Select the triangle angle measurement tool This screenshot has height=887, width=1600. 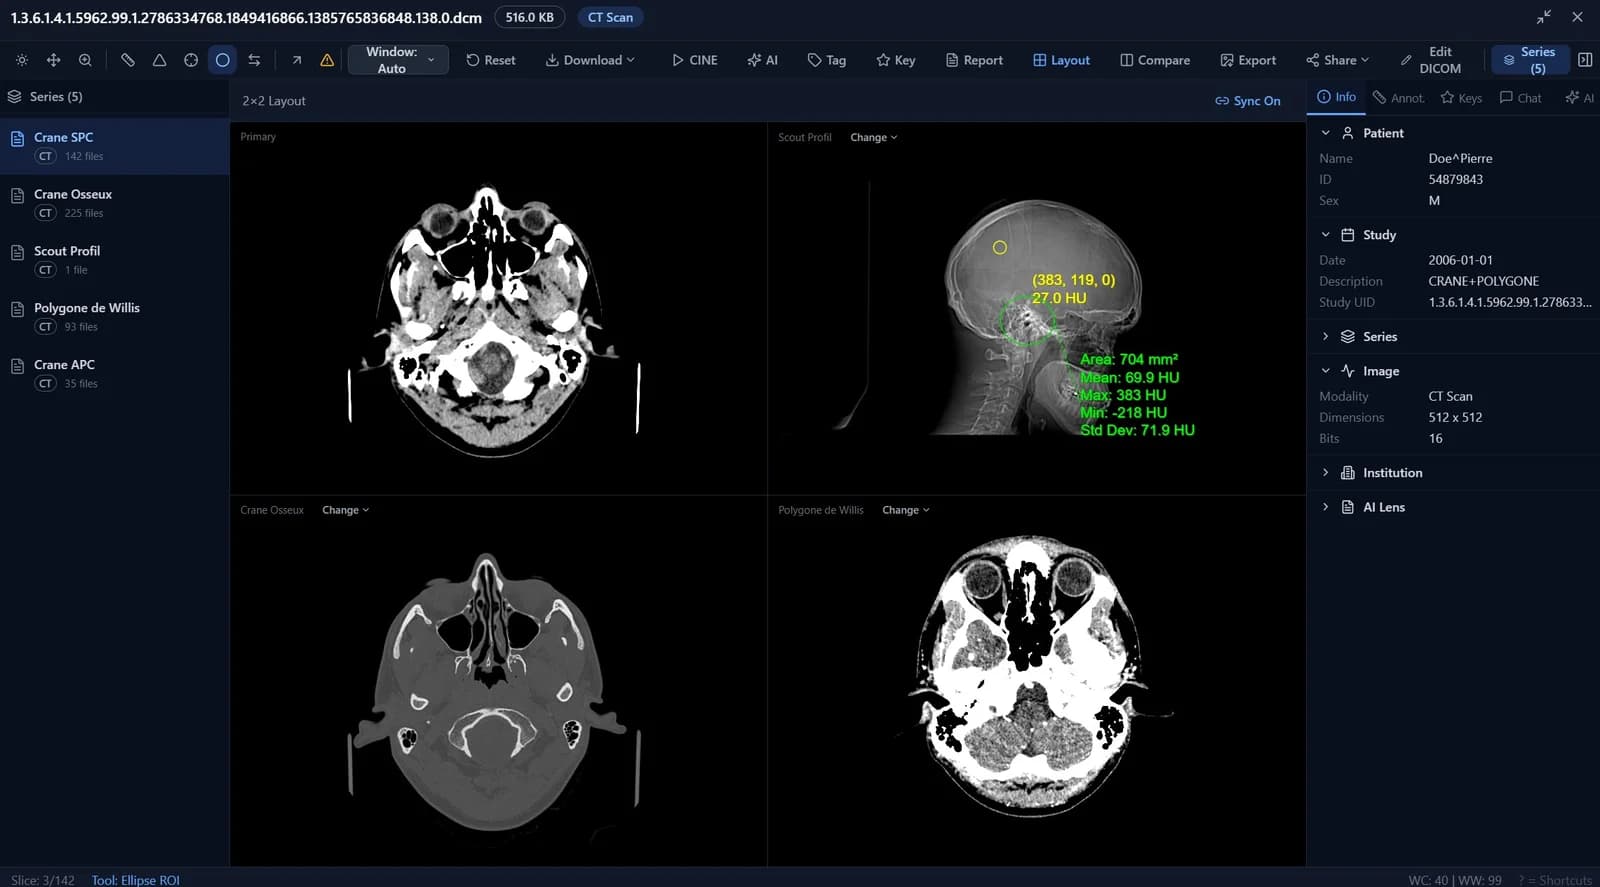click(x=159, y=60)
